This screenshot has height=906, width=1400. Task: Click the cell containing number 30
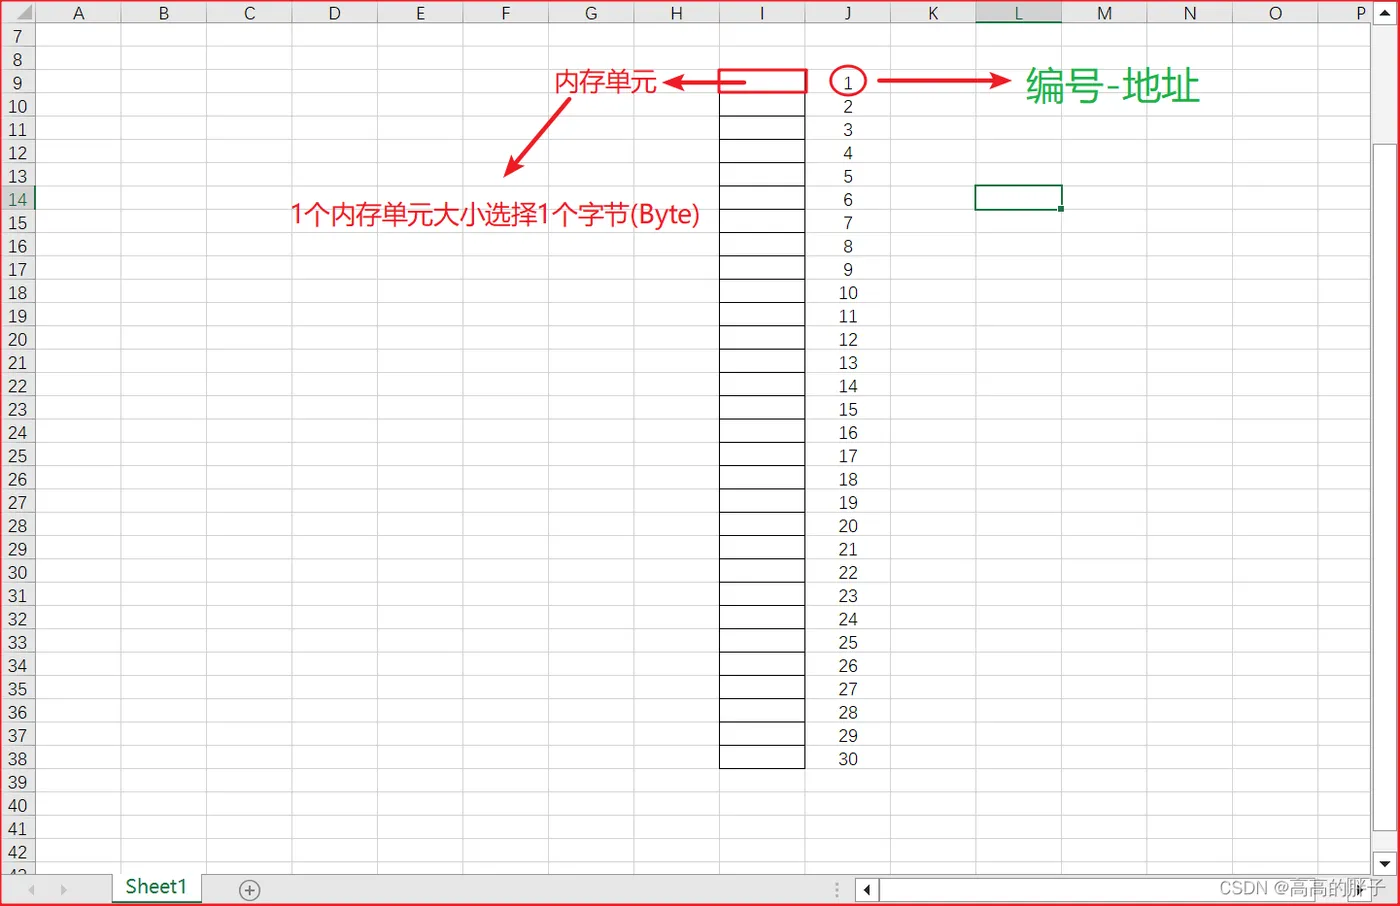847,759
